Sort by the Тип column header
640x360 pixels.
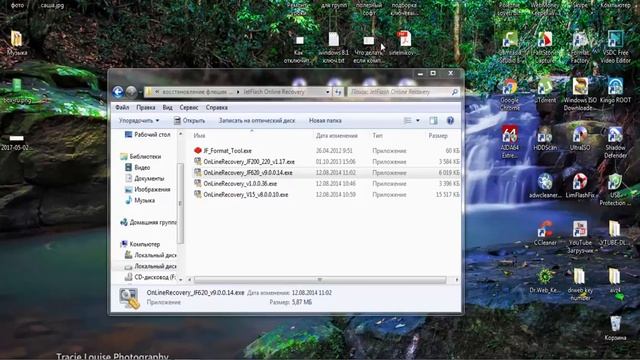point(378,136)
